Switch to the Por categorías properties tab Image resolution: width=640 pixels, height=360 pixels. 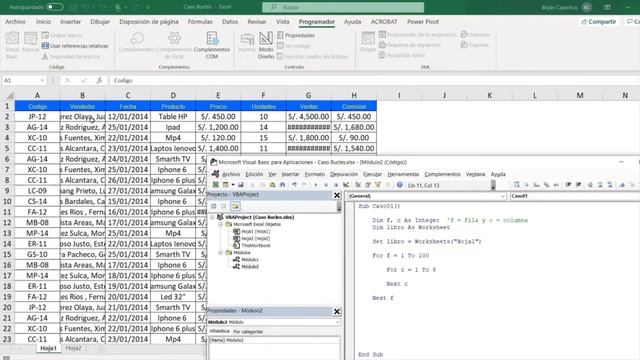click(x=248, y=332)
